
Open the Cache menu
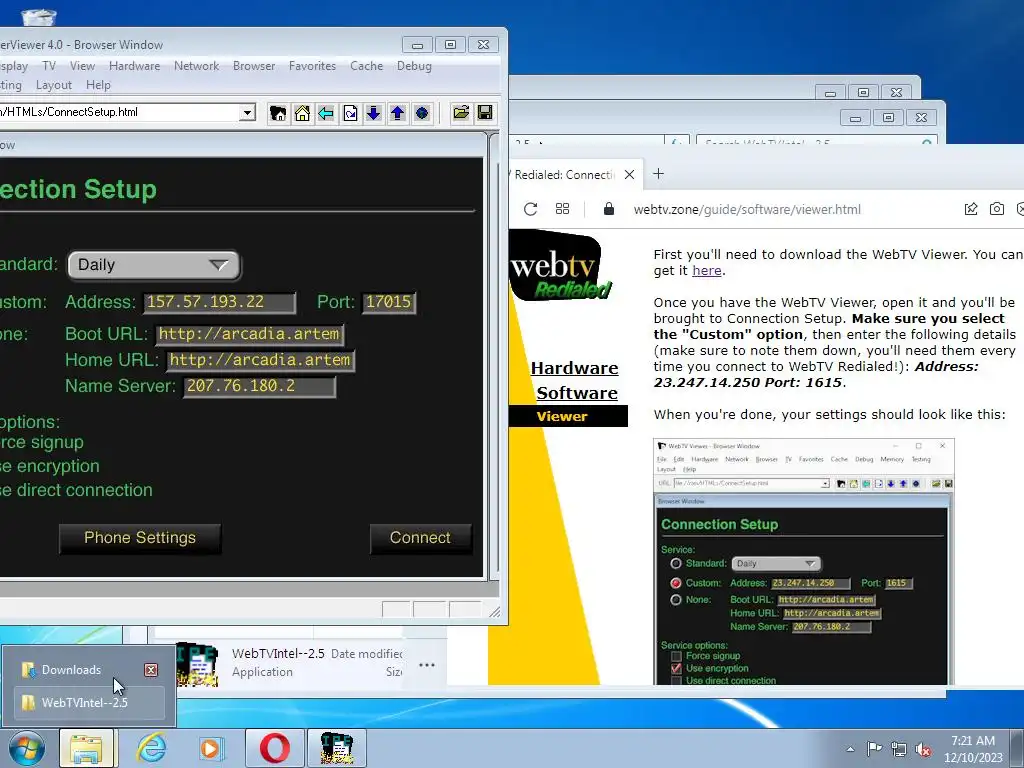366,66
